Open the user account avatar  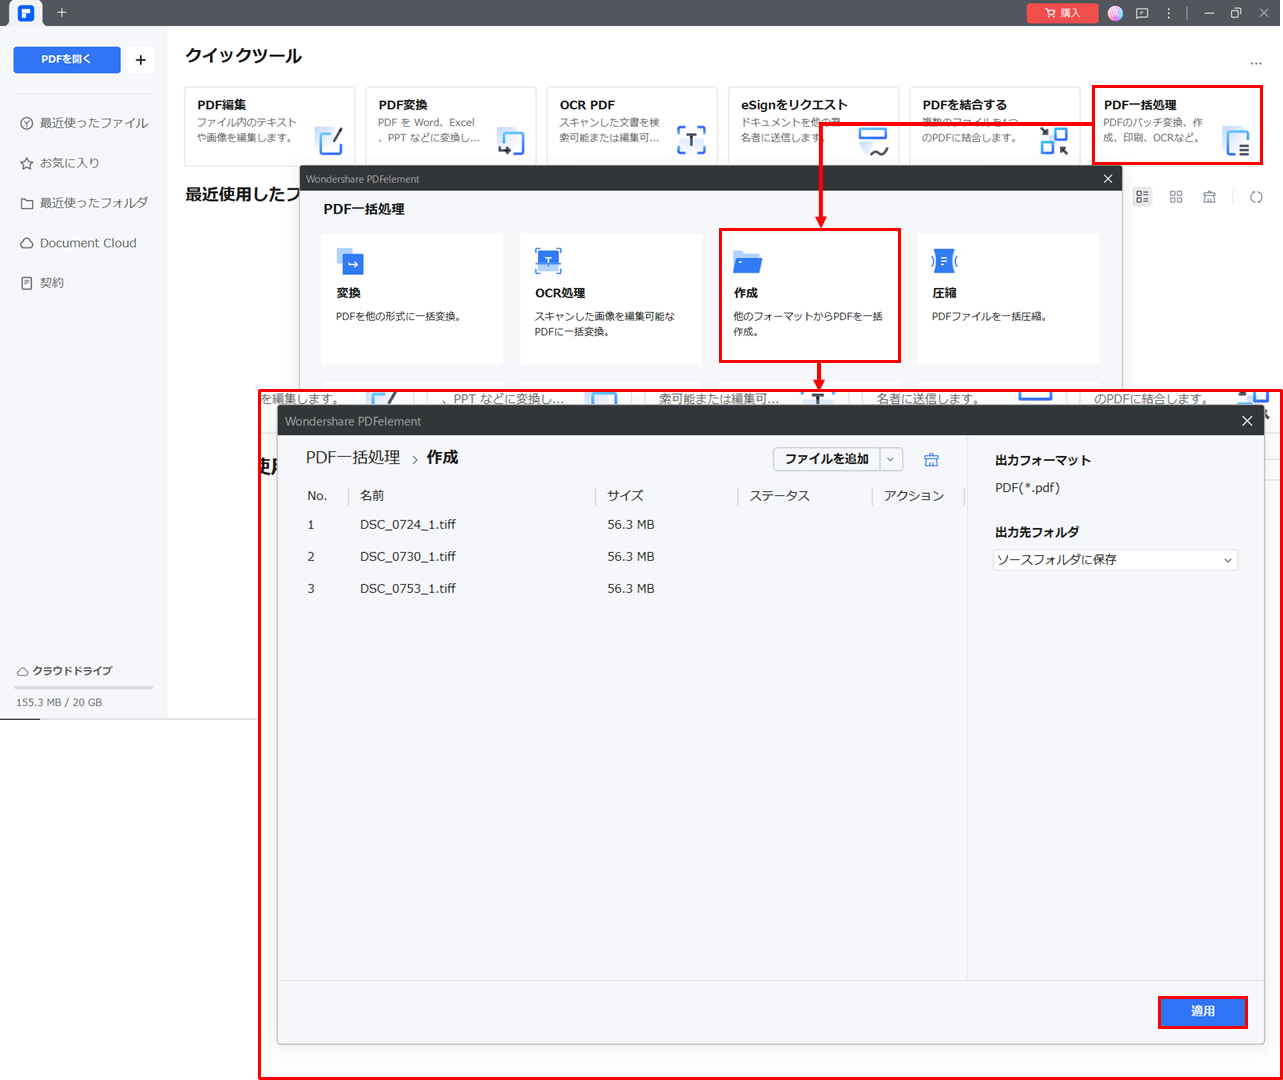click(x=1115, y=13)
